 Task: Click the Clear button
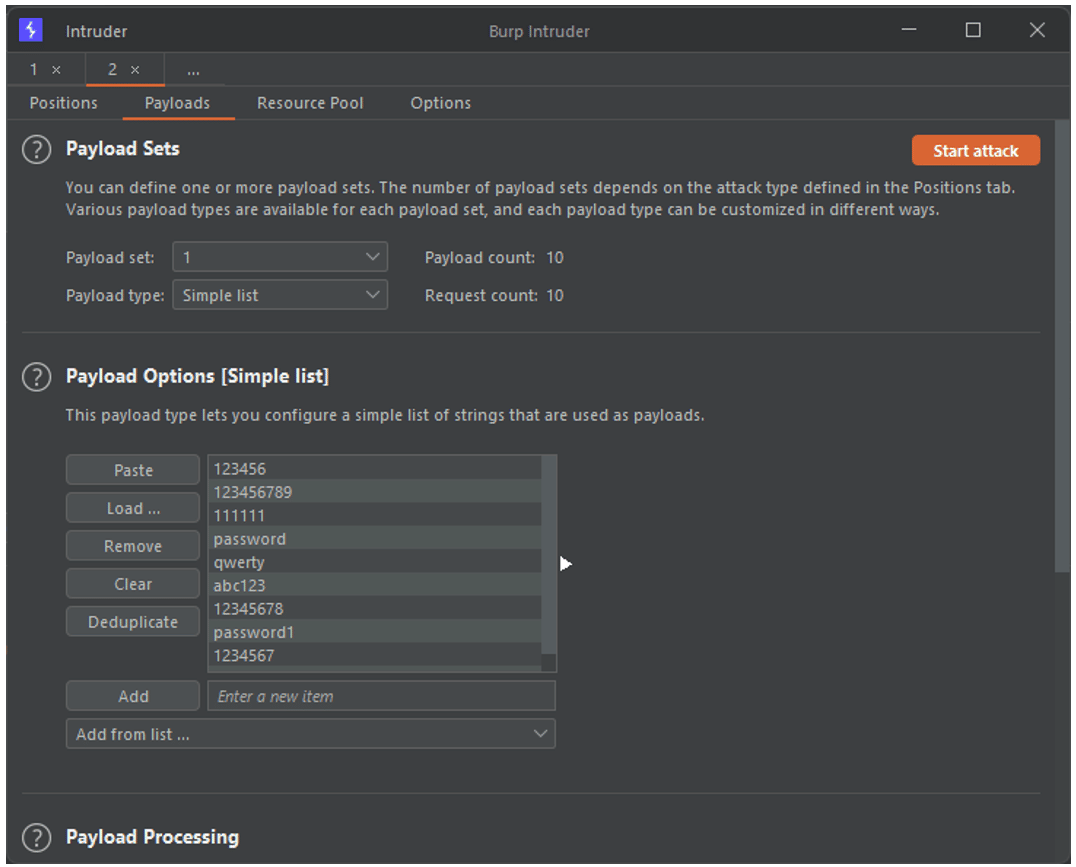pos(133,584)
